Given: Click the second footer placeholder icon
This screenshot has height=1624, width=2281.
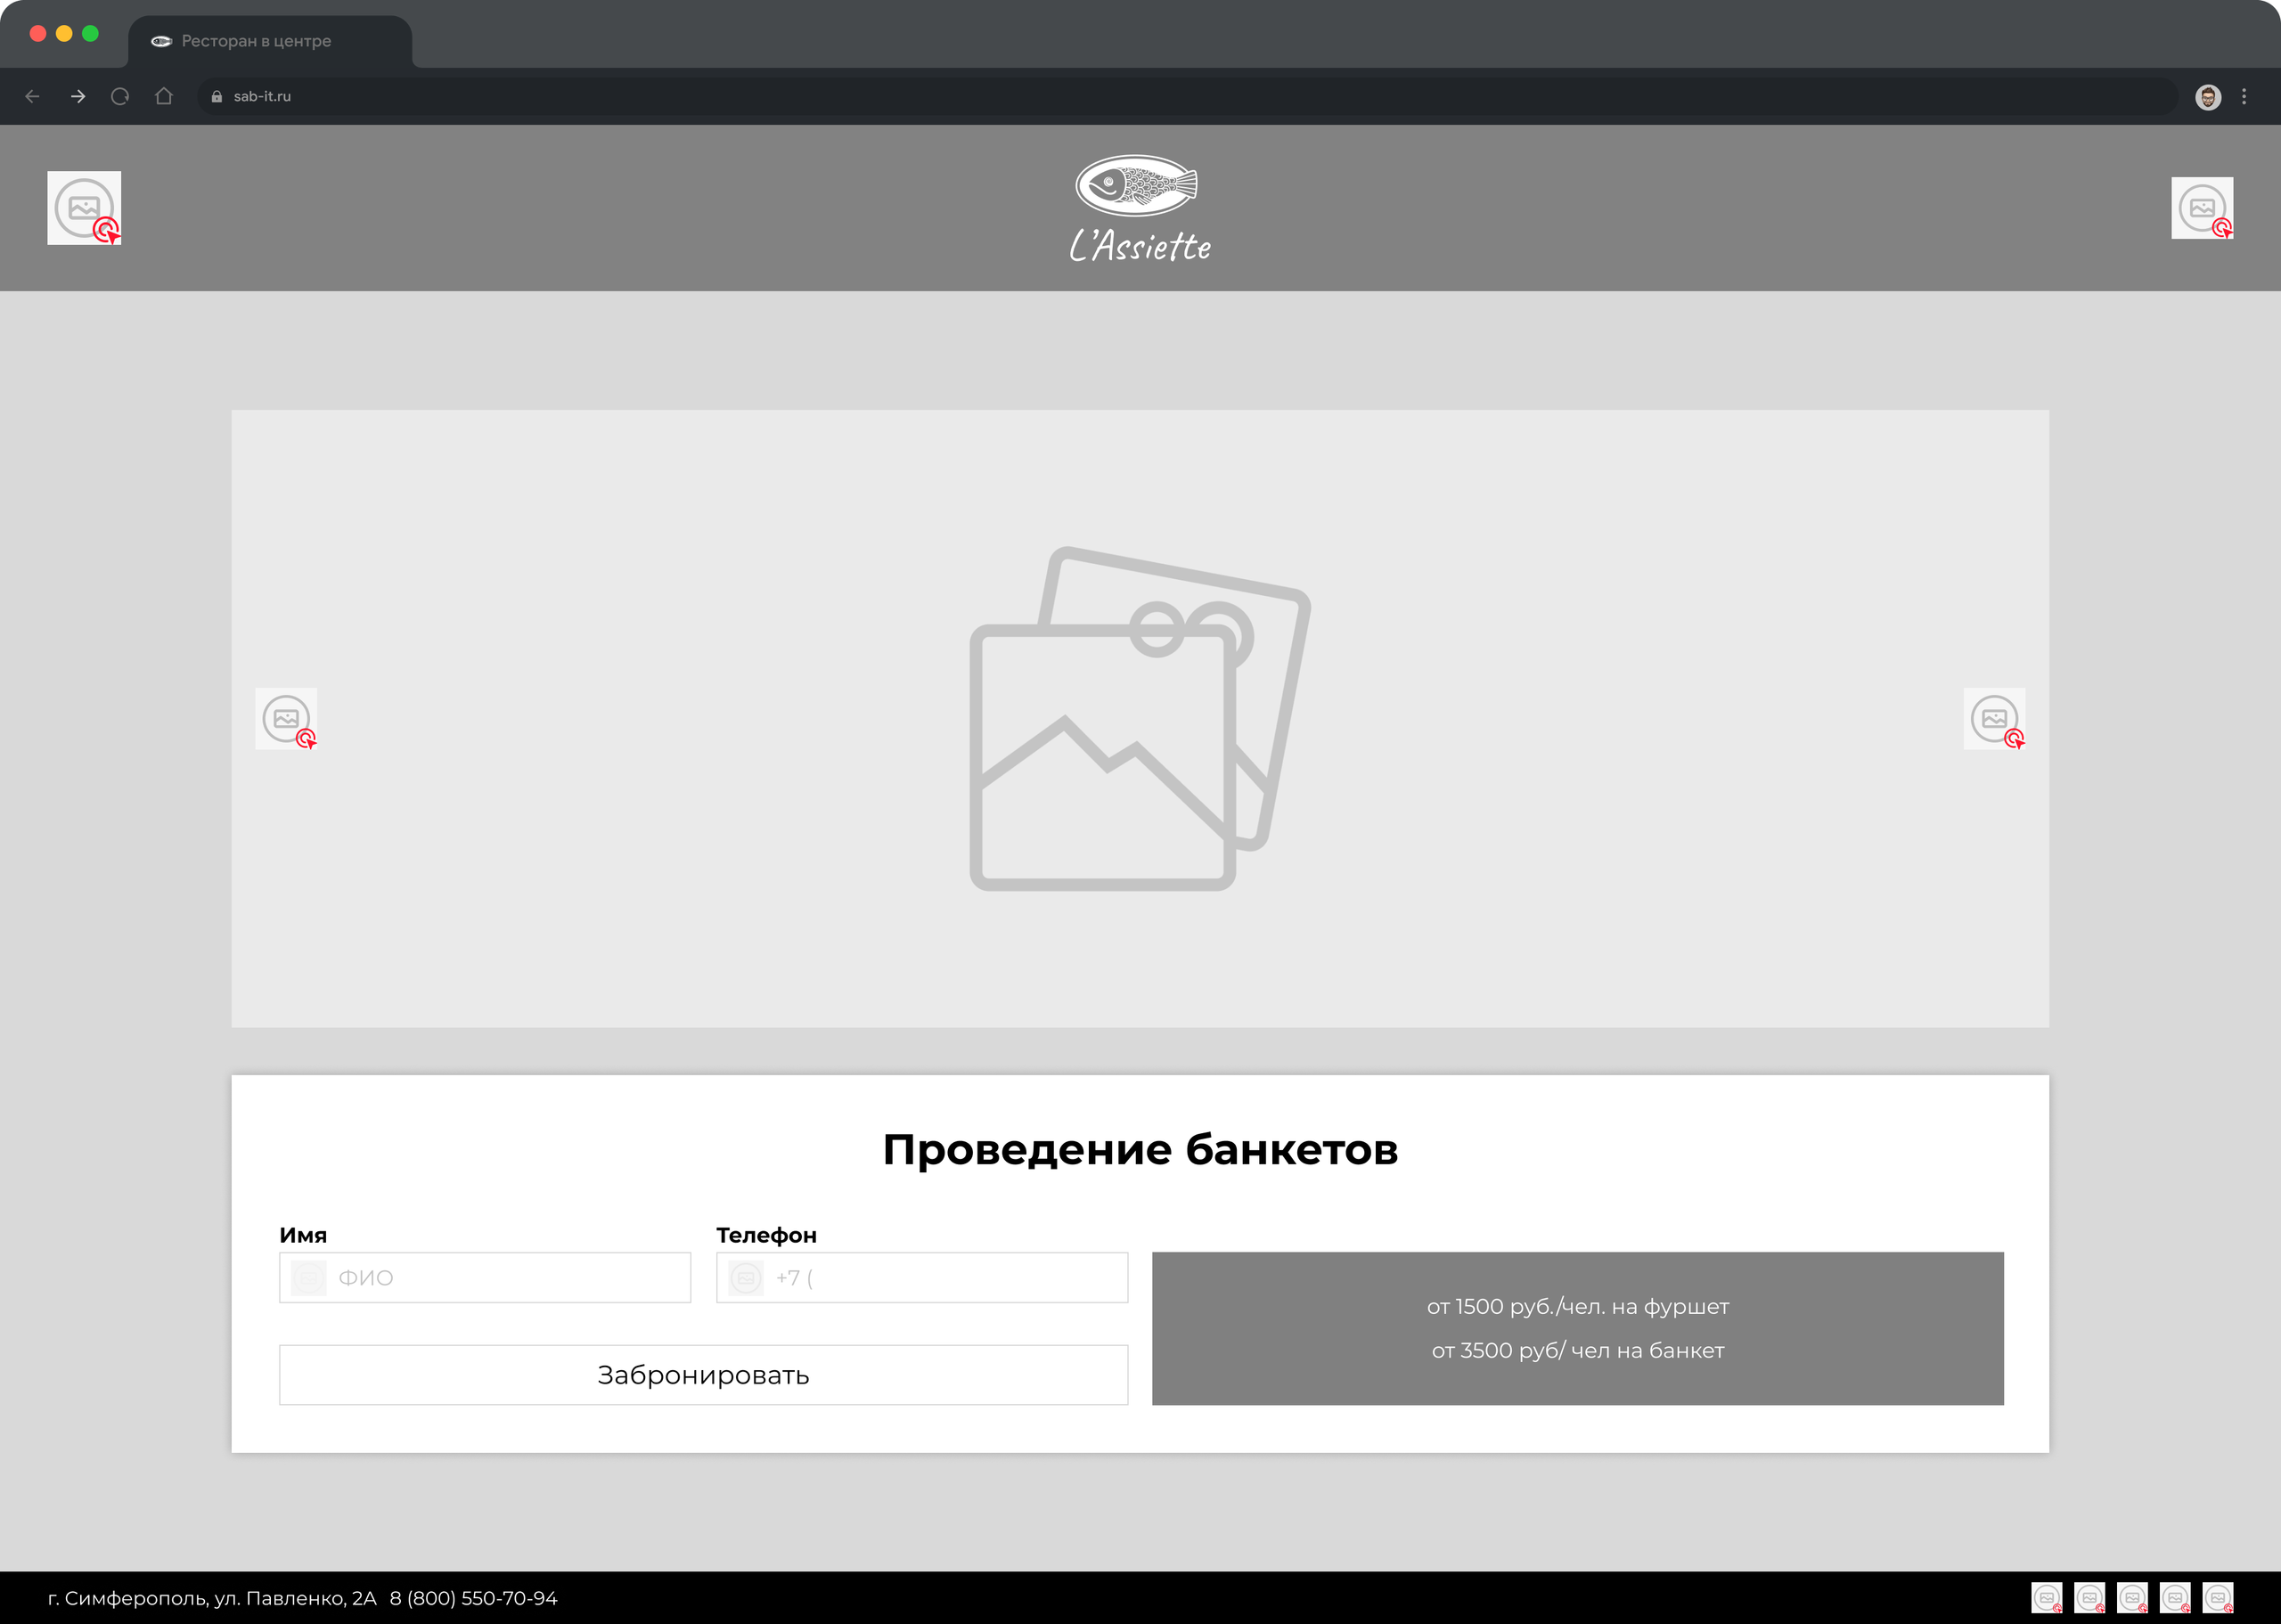Looking at the screenshot, I should [2089, 1597].
